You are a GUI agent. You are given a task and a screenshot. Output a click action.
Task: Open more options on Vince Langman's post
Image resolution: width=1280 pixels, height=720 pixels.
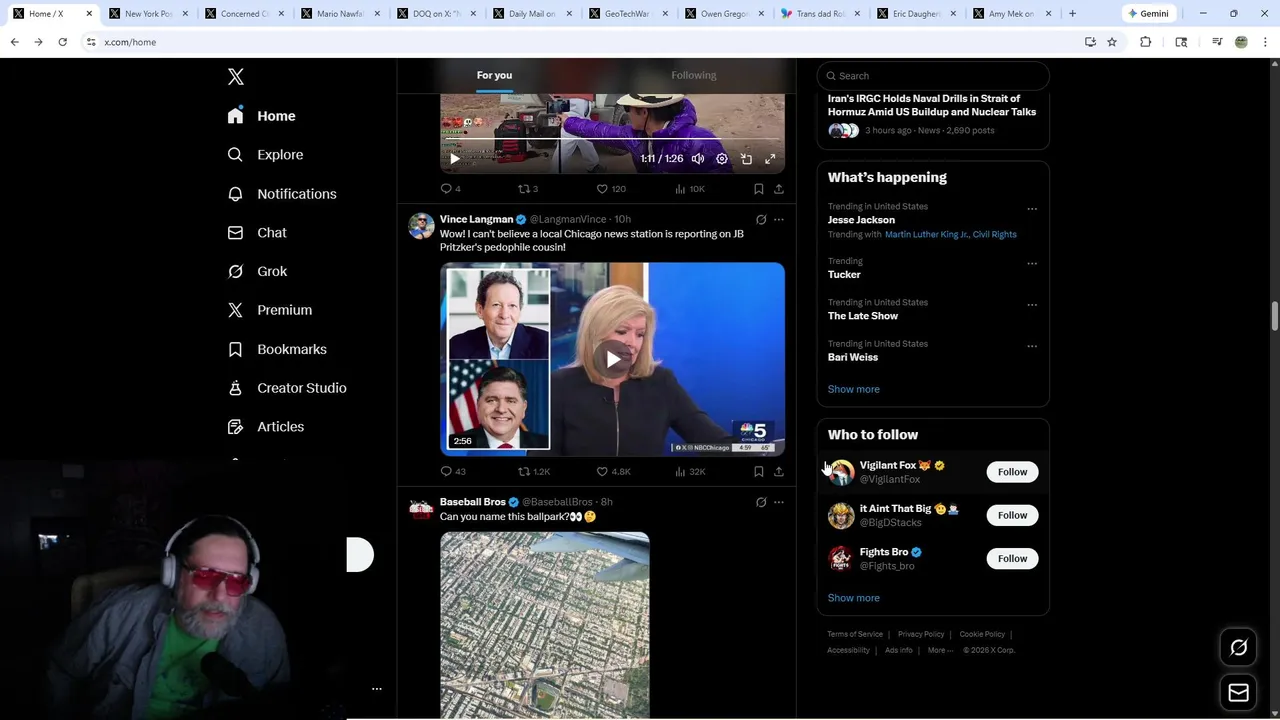pos(779,220)
